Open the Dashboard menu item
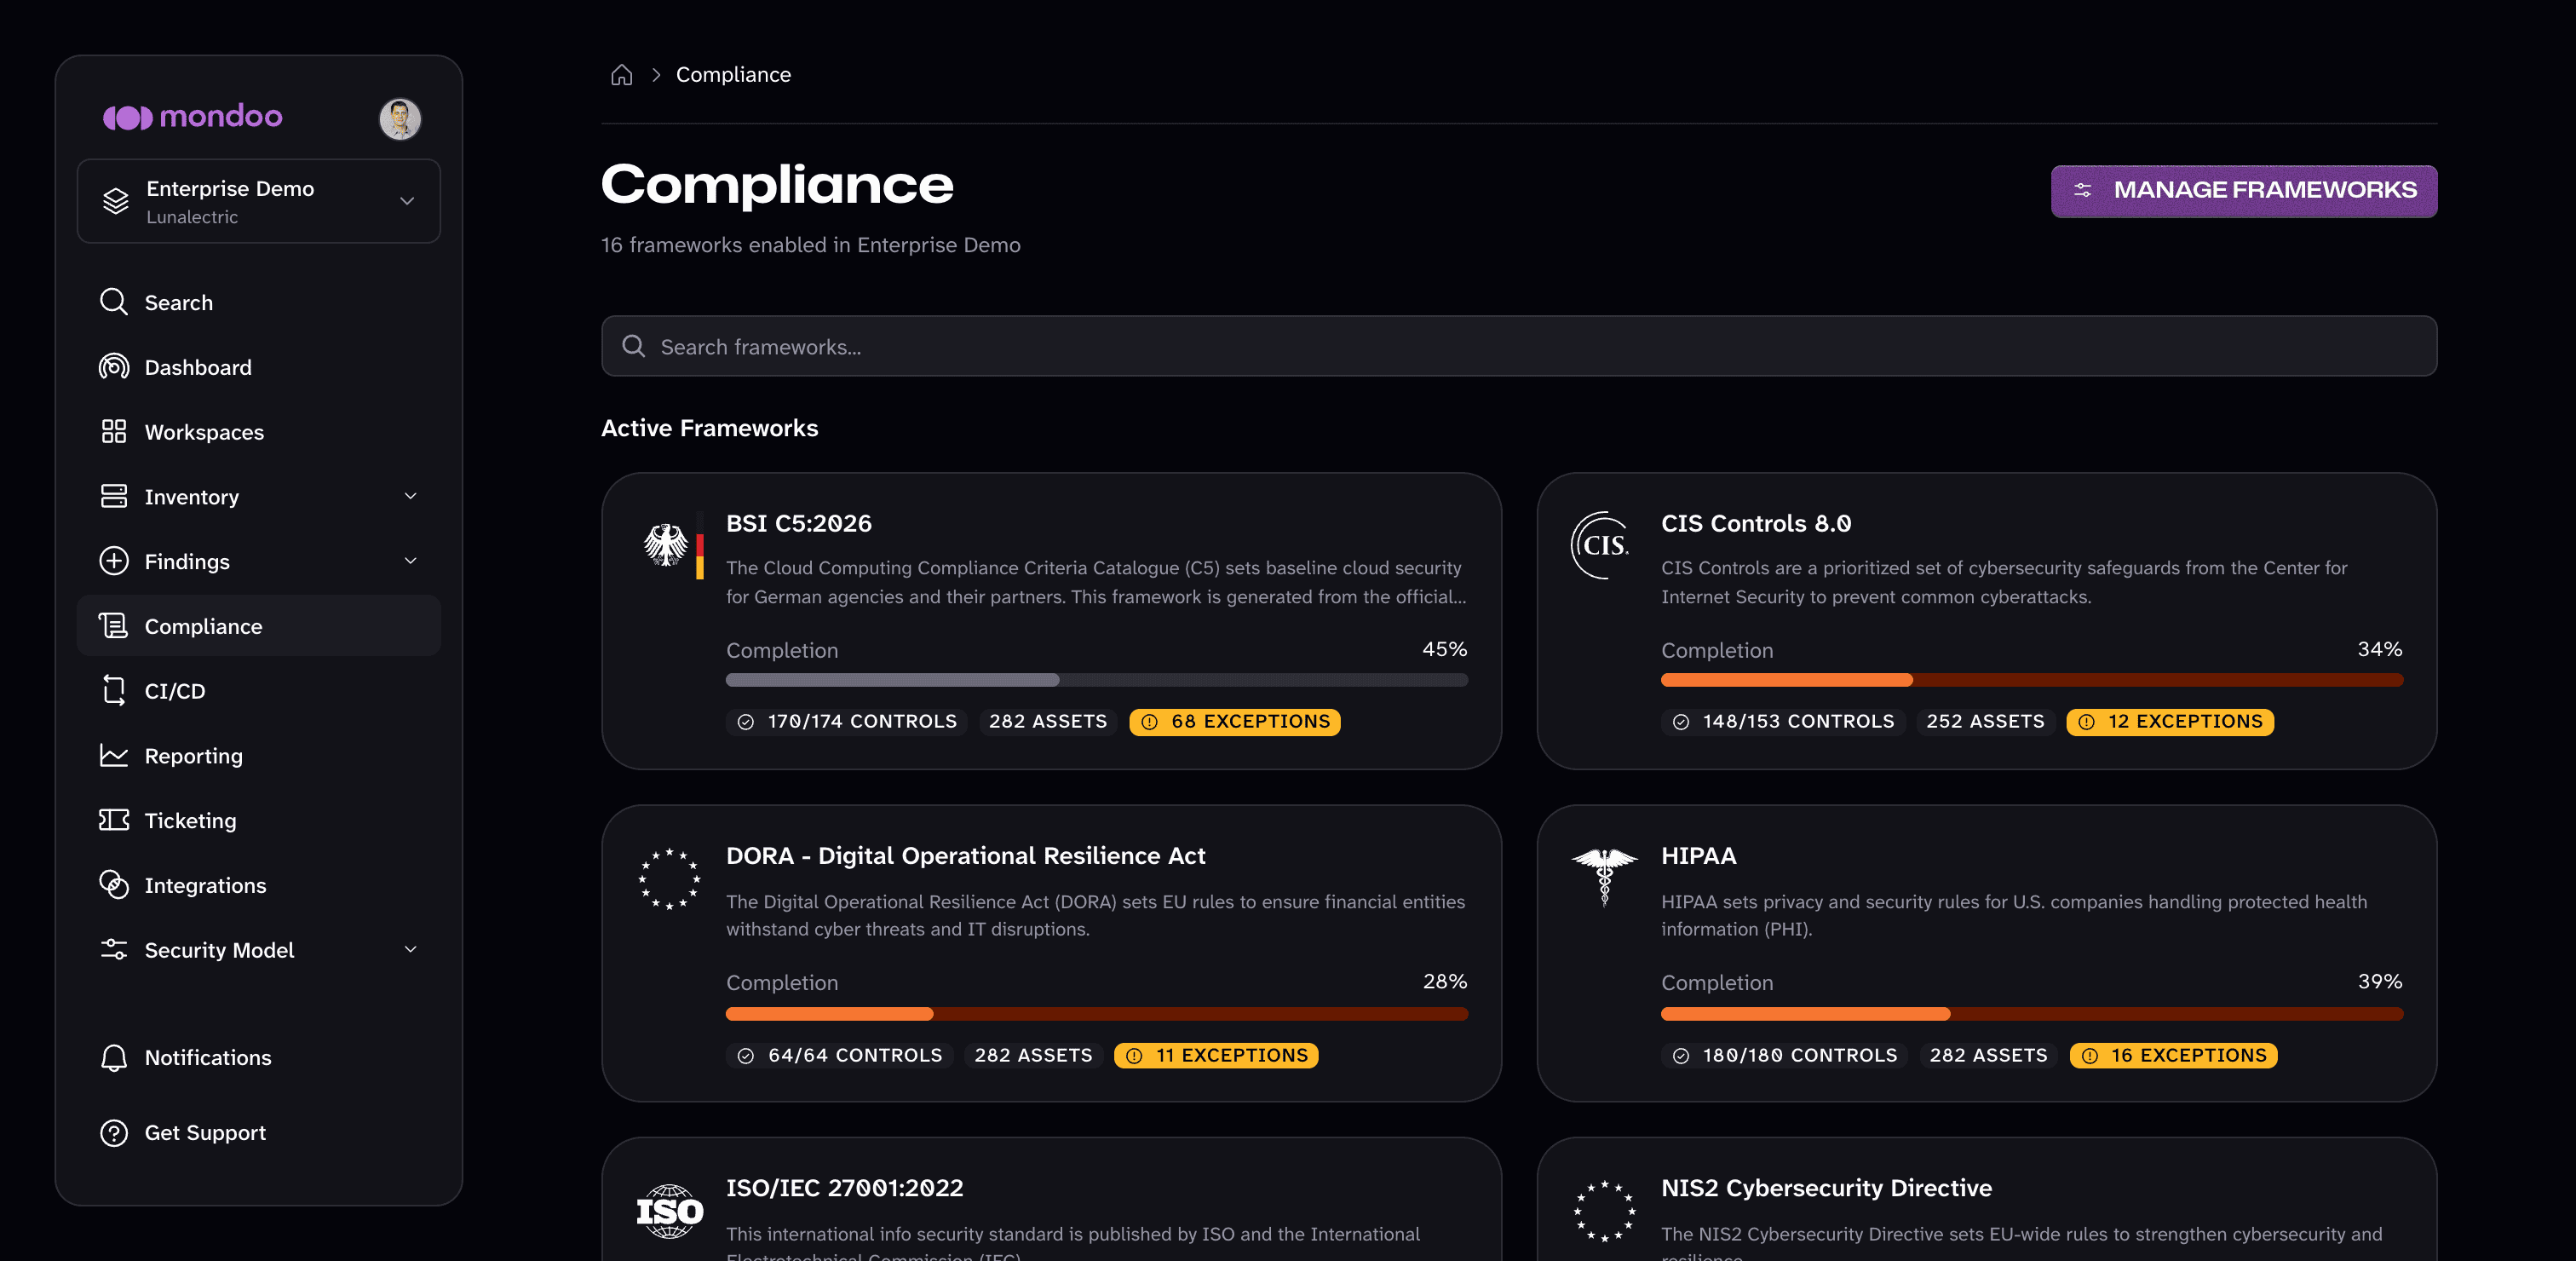This screenshot has height=1261, width=2576. coord(259,367)
